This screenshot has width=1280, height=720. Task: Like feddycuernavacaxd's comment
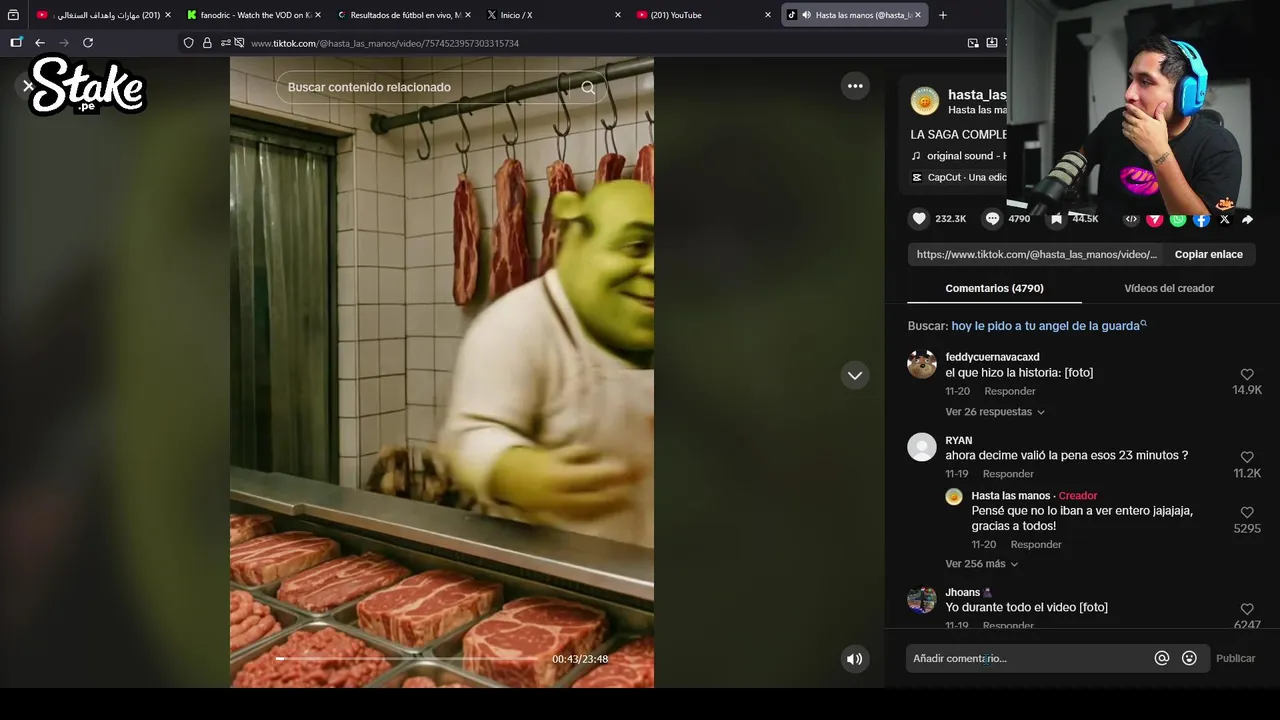(1247, 375)
